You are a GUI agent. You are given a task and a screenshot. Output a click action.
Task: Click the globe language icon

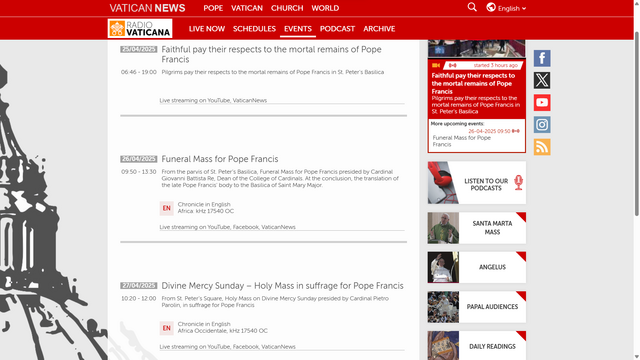click(491, 7)
